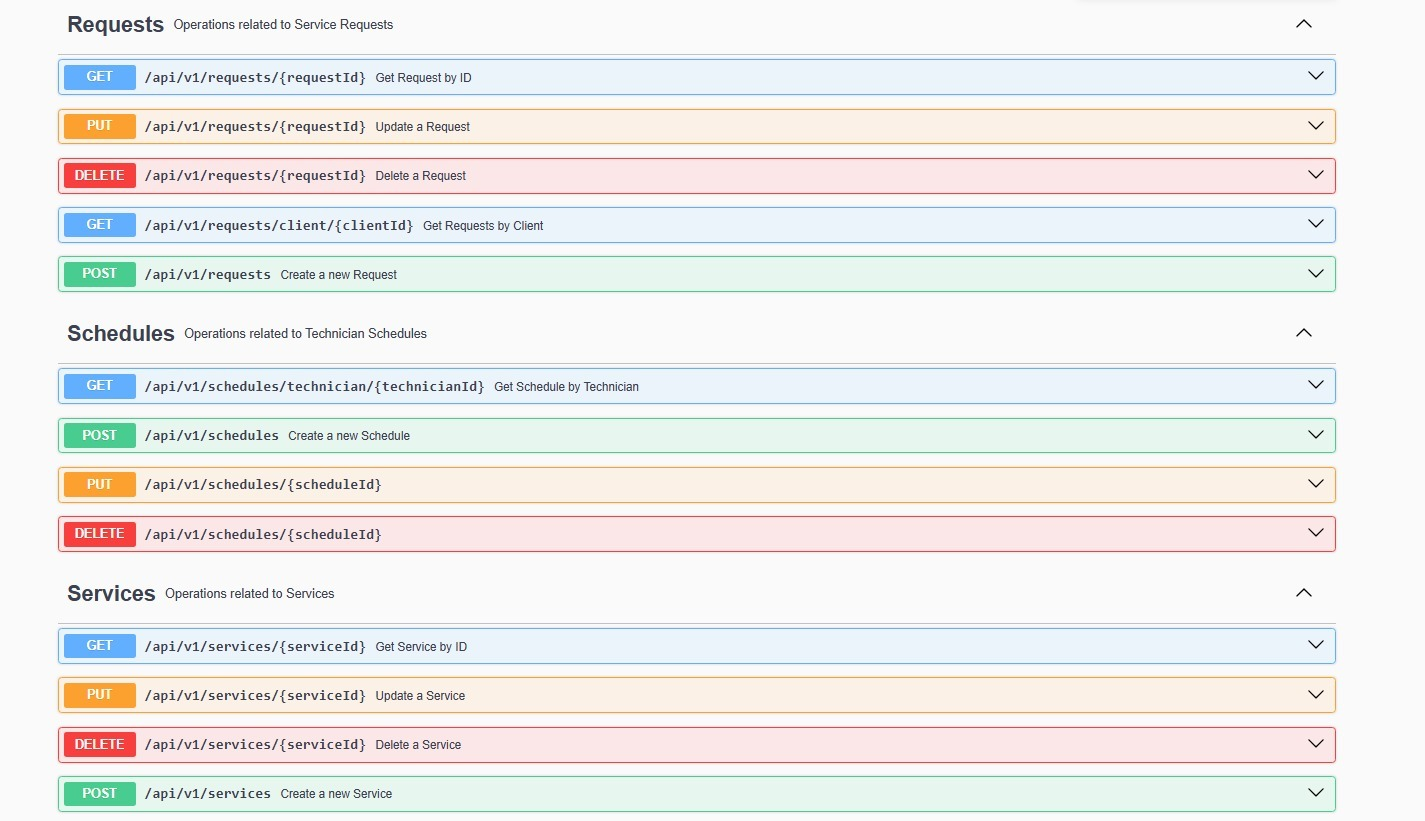Click the 'Update a Service' description

[420, 696]
